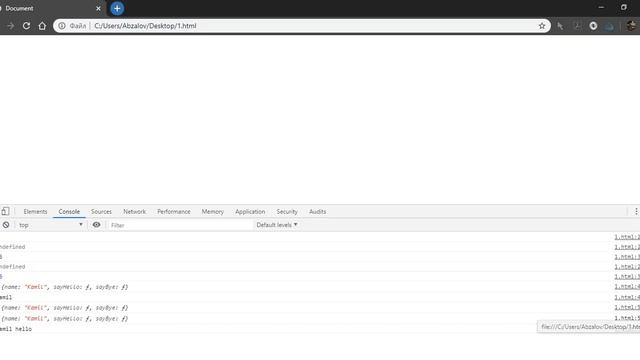Open the top context dropdown
Screen dimensions: 640x360
pyautogui.click(x=50, y=225)
